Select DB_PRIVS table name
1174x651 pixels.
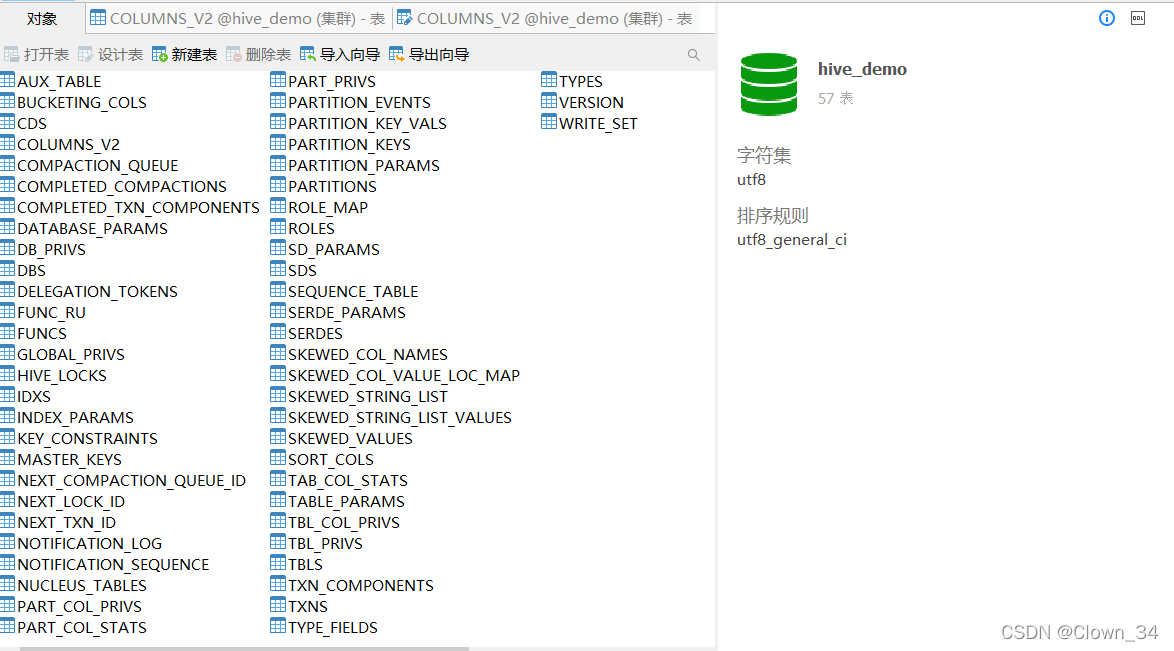pos(52,249)
